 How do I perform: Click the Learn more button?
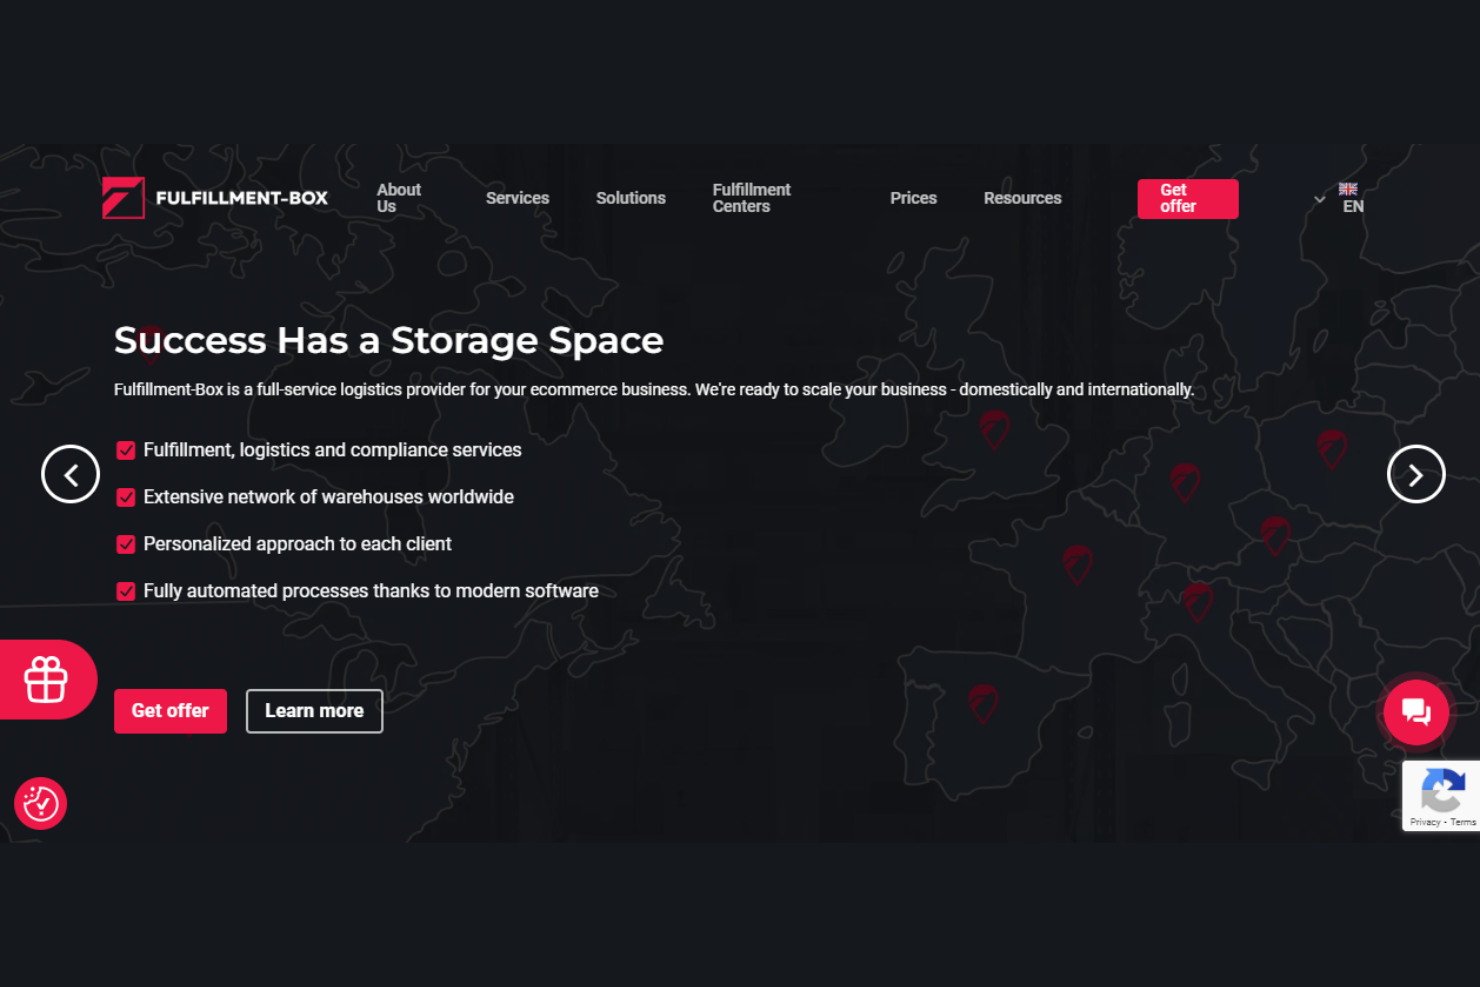tap(314, 711)
